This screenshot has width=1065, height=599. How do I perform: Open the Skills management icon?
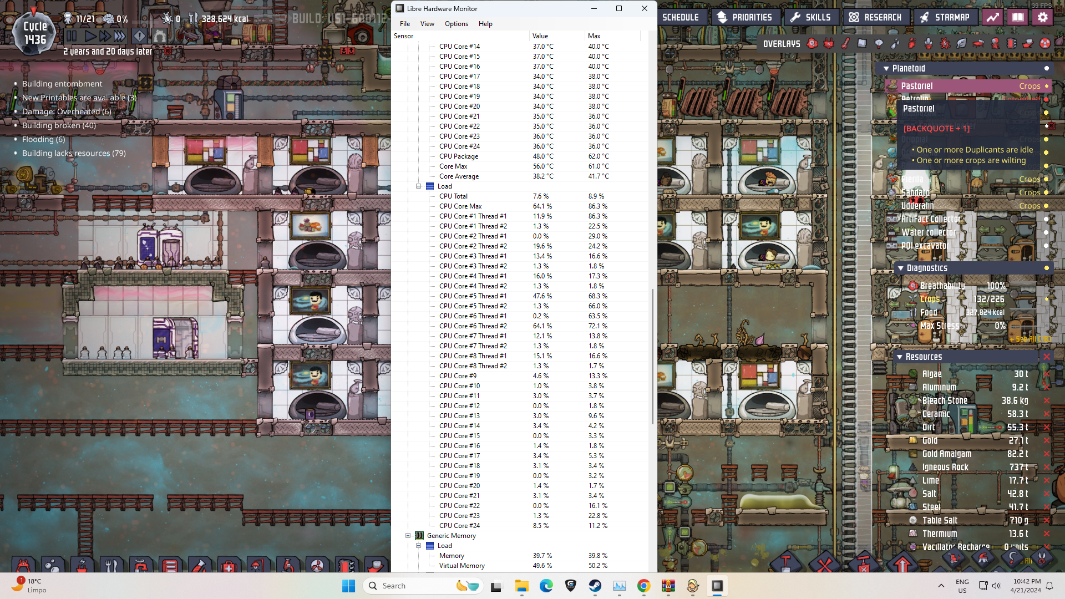(x=811, y=17)
